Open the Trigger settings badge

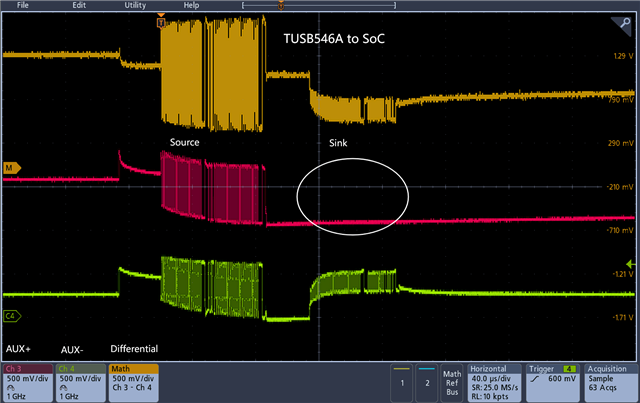[x=553, y=383]
